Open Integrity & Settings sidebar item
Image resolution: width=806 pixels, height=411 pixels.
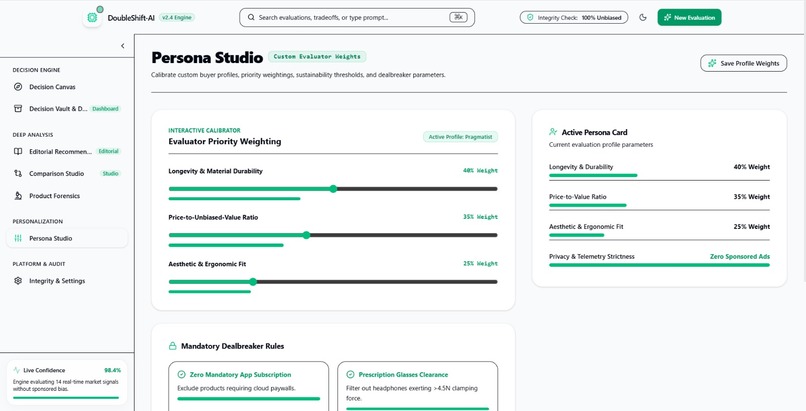point(67,281)
